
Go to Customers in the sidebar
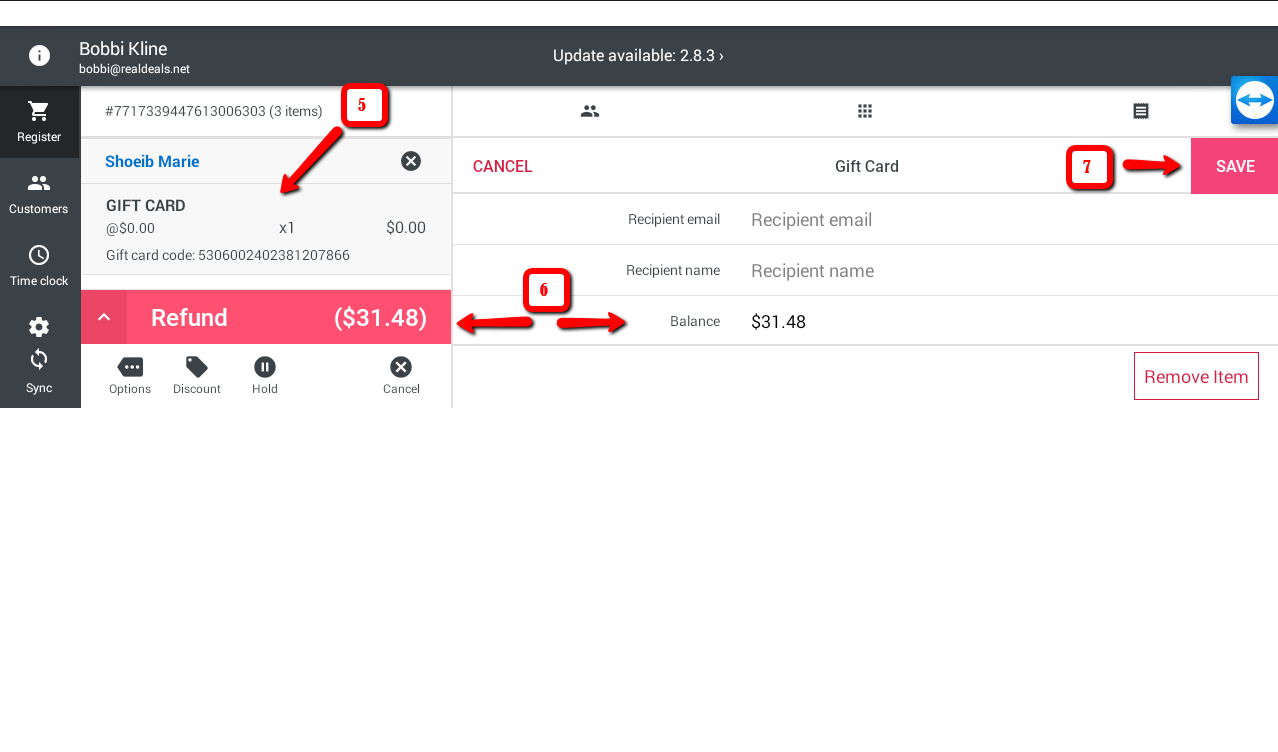click(39, 194)
